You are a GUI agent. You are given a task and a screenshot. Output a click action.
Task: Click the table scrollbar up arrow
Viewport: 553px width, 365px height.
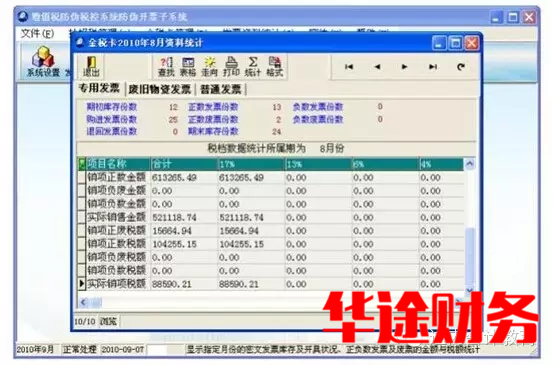[x=470, y=164]
